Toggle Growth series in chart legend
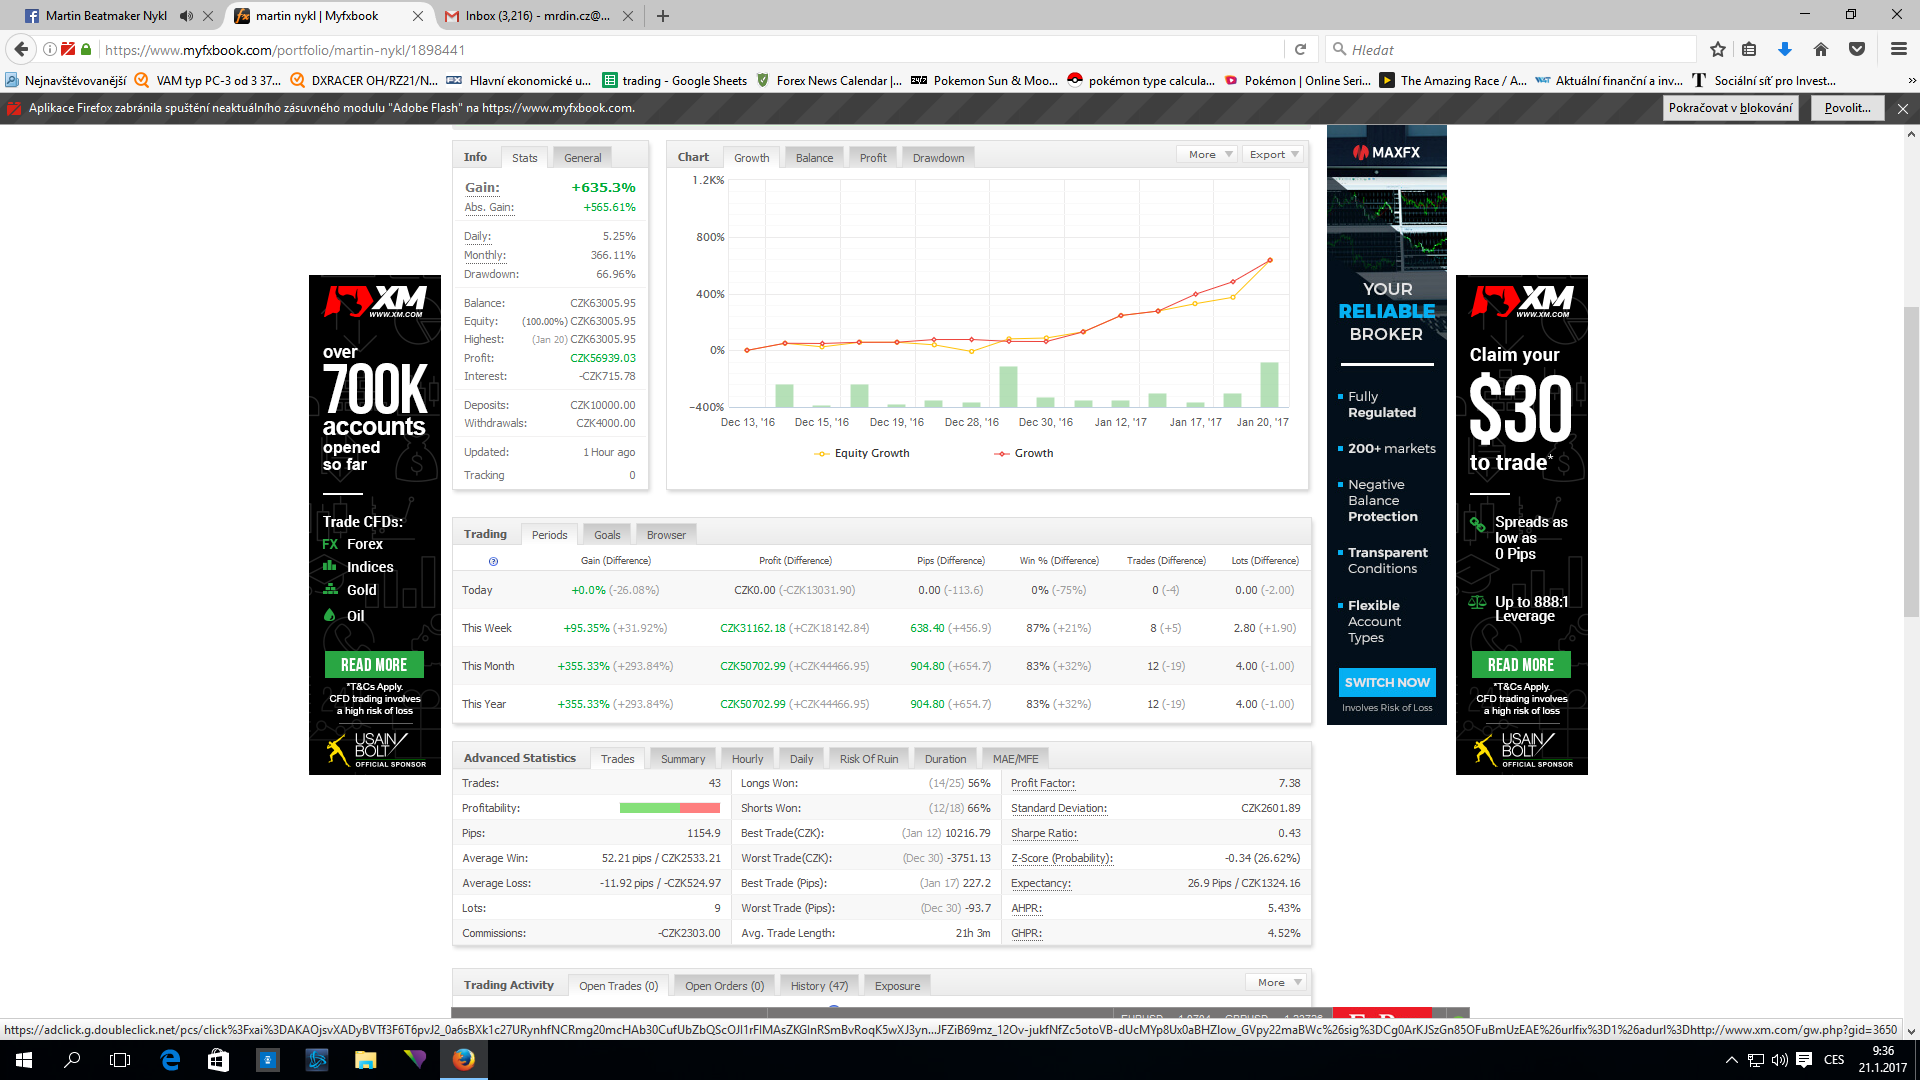 [x=1023, y=453]
